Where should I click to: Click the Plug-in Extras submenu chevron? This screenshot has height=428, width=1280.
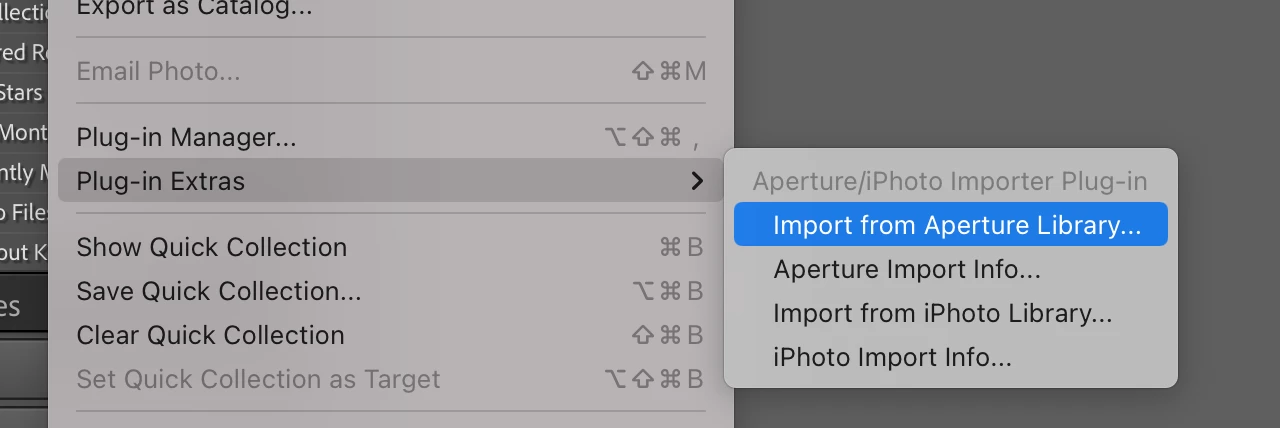[x=697, y=181]
